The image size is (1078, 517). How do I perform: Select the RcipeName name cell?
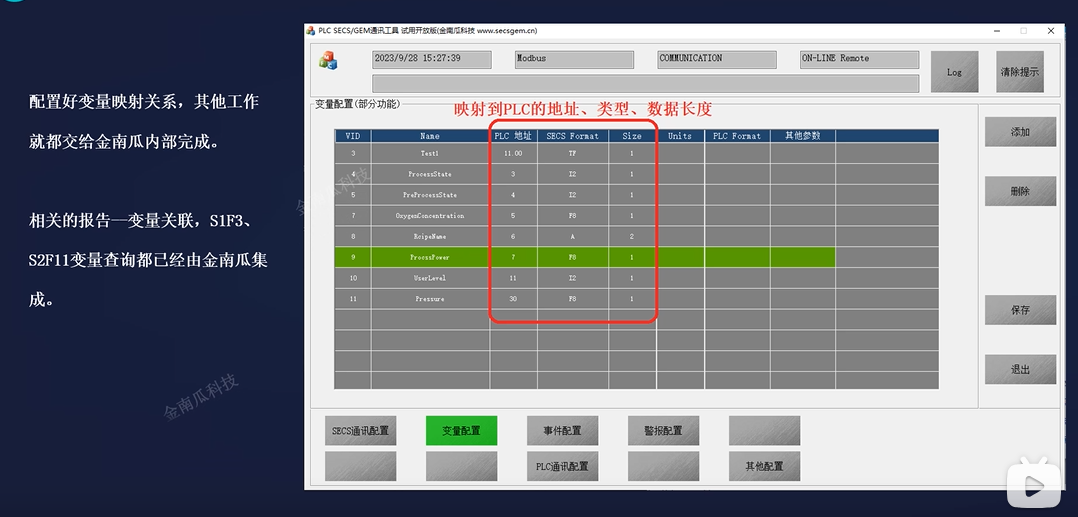click(x=430, y=236)
